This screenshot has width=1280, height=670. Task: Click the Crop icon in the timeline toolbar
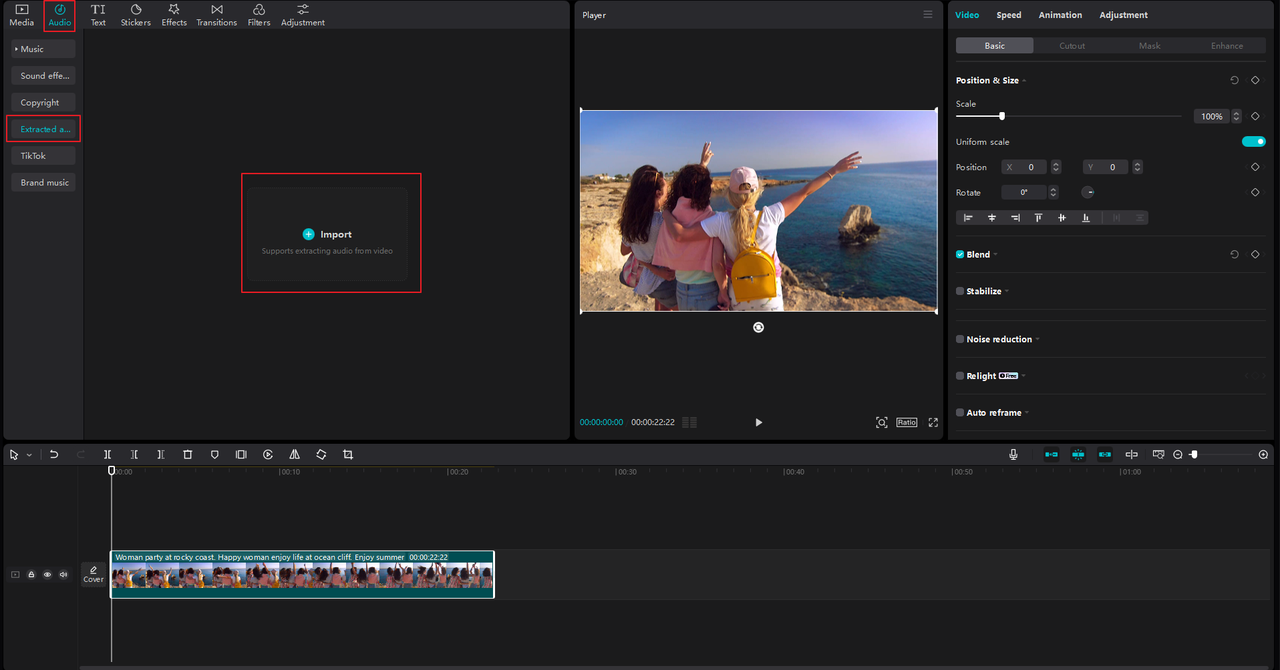[x=348, y=454]
